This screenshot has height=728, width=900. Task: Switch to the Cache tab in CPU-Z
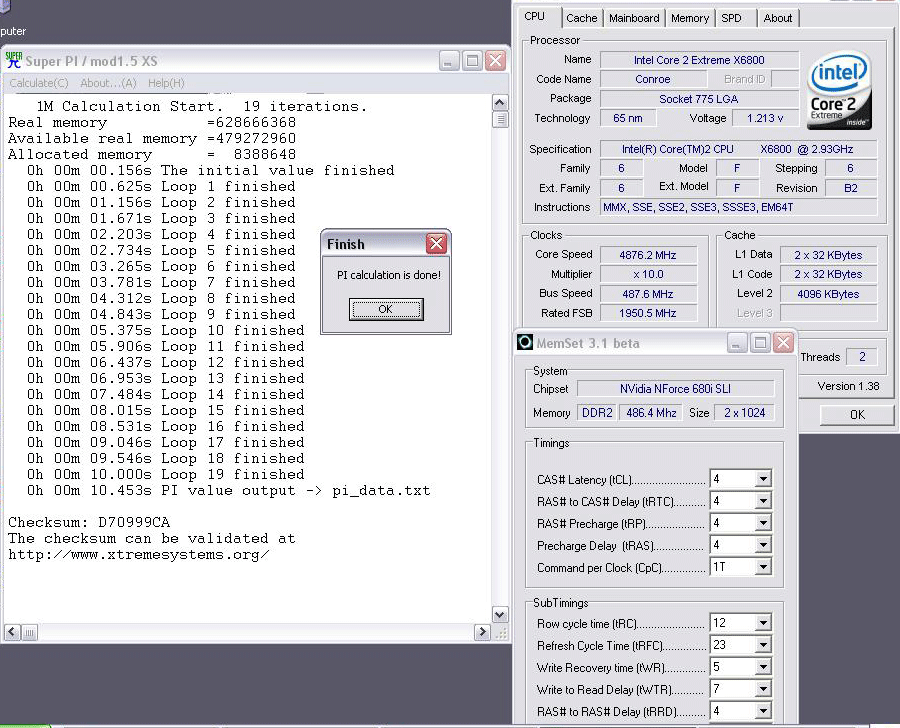(x=581, y=18)
